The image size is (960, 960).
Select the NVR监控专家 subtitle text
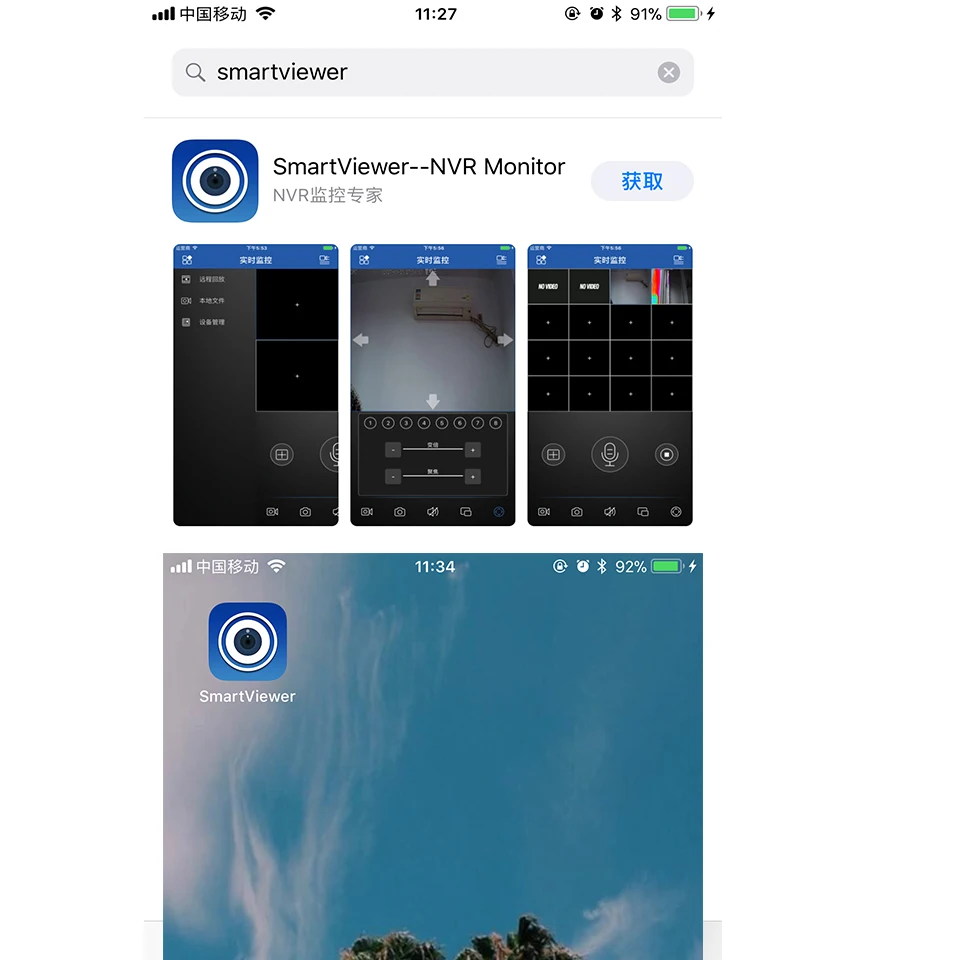[328, 195]
